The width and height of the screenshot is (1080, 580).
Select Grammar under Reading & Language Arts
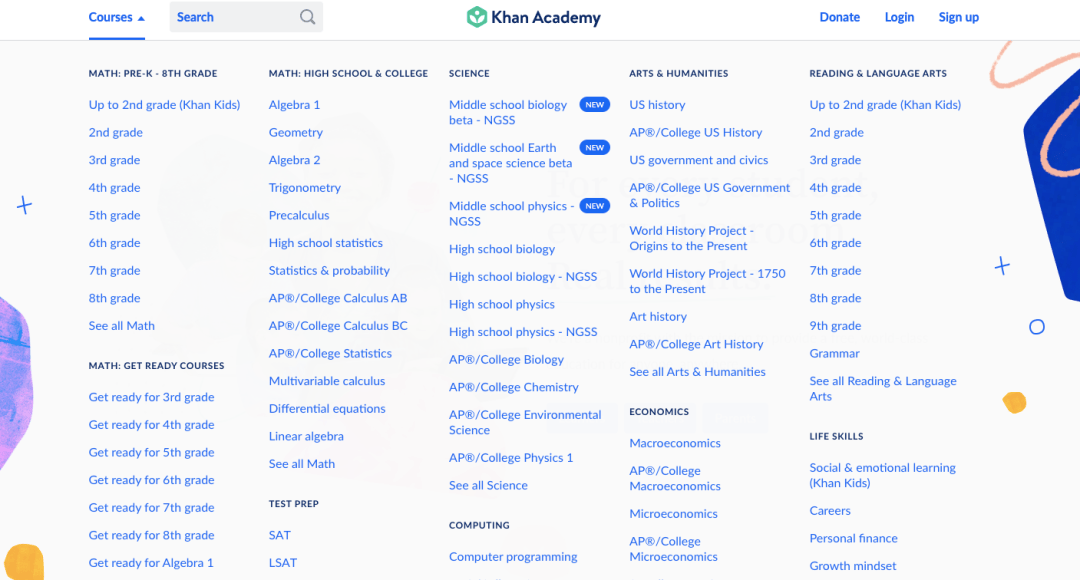[x=834, y=353]
